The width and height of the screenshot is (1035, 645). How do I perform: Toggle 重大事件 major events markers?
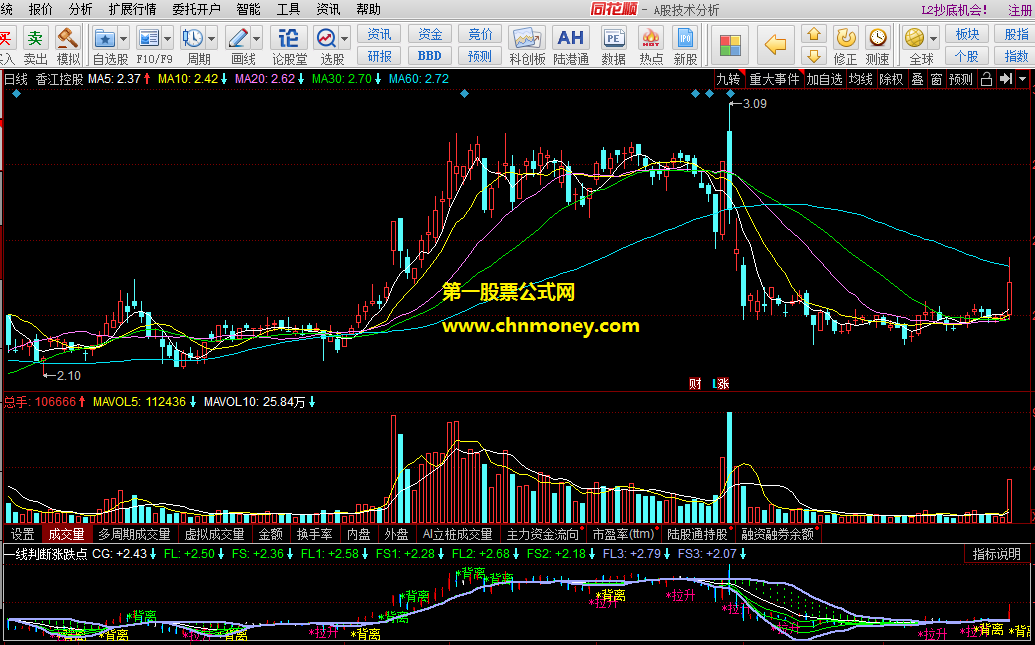(774, 79)
